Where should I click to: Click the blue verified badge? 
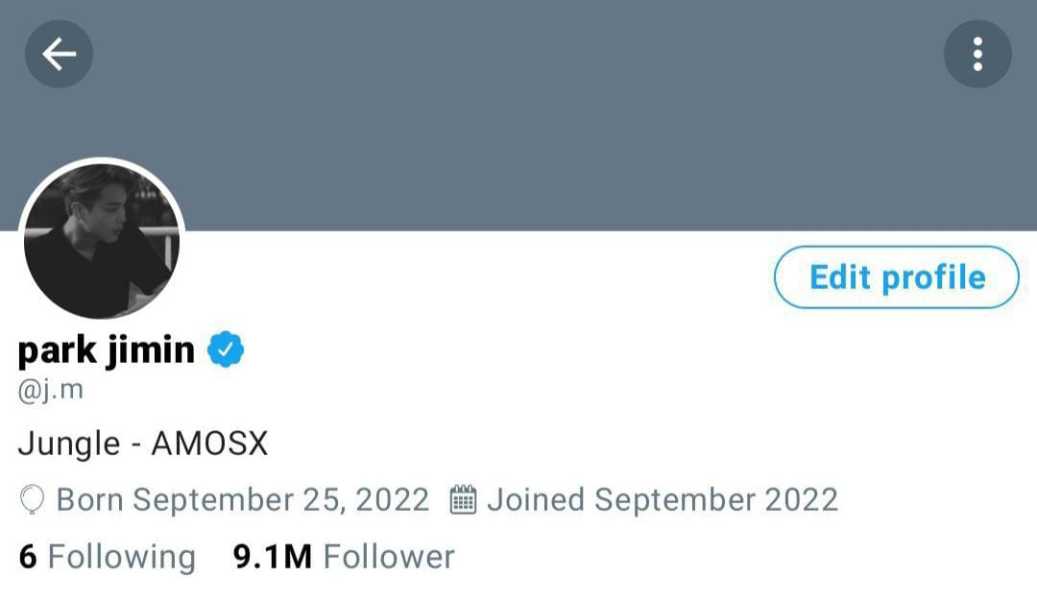point(226,349)
